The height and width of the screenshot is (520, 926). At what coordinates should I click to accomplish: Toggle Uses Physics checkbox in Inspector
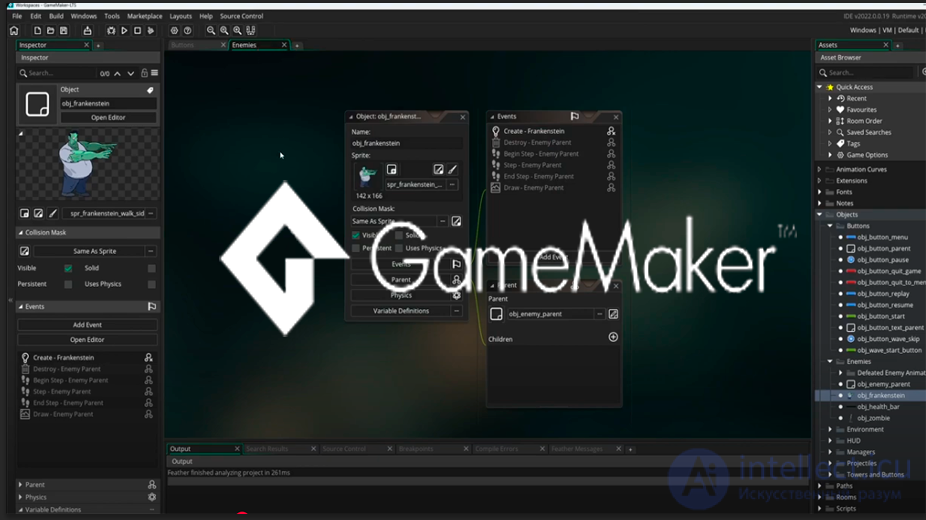(x=152, y=284)
